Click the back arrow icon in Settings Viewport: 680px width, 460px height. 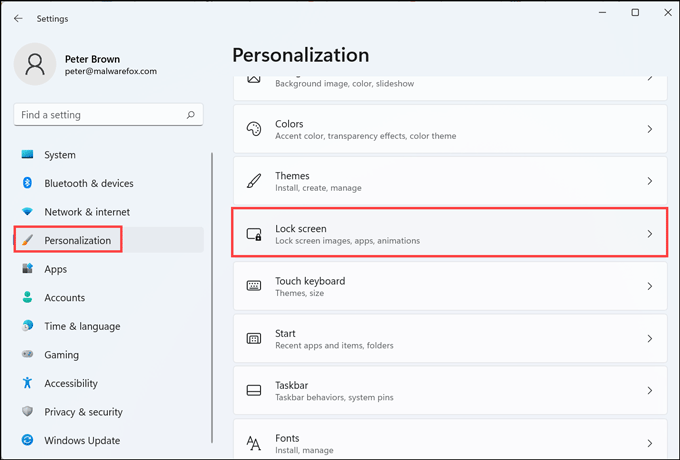(x=18, y=19)
